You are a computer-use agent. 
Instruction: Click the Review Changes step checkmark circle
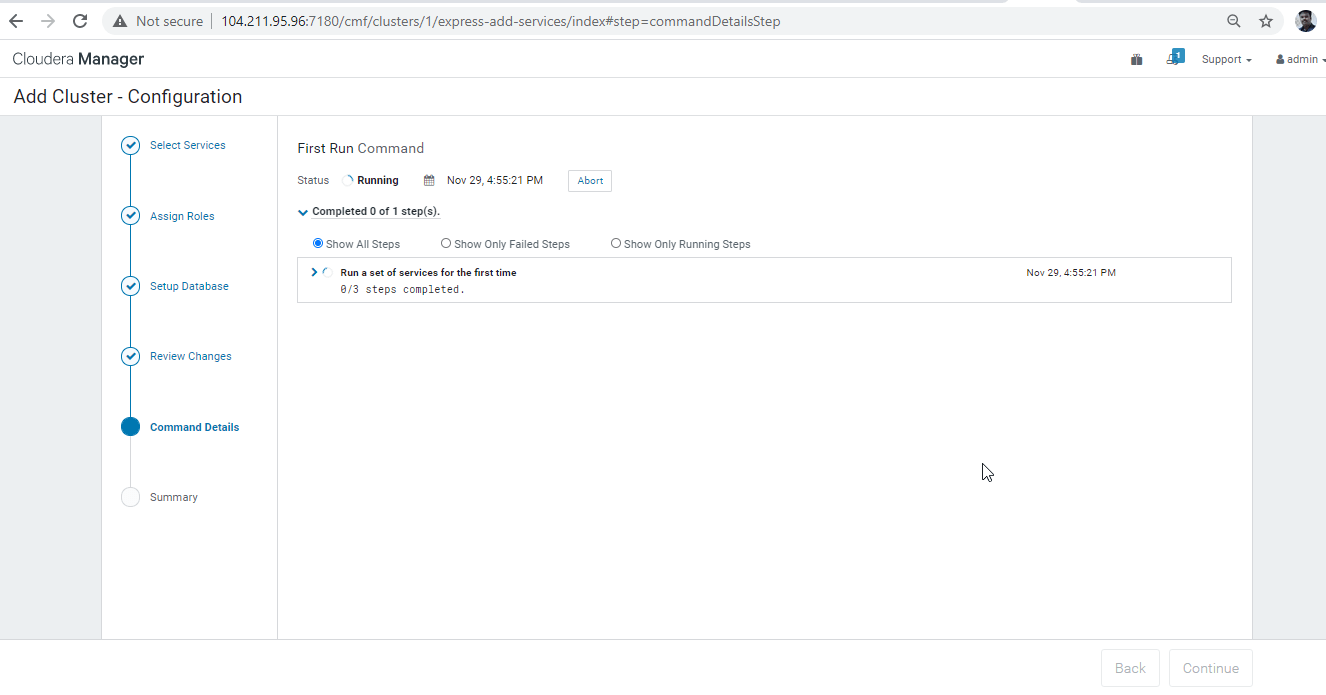[130, 356]
